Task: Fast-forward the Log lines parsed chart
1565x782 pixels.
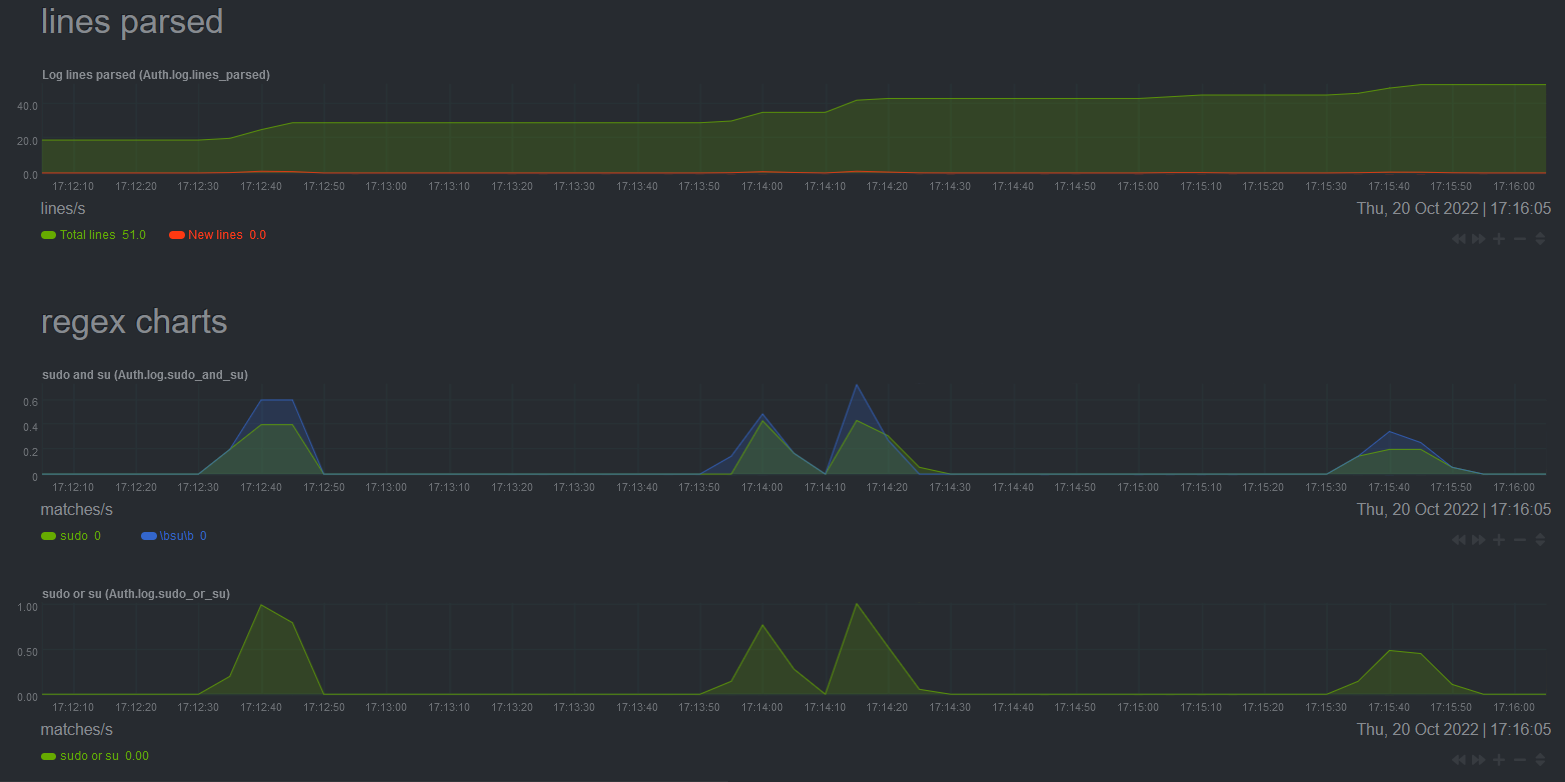Action: coord(1479,239)
